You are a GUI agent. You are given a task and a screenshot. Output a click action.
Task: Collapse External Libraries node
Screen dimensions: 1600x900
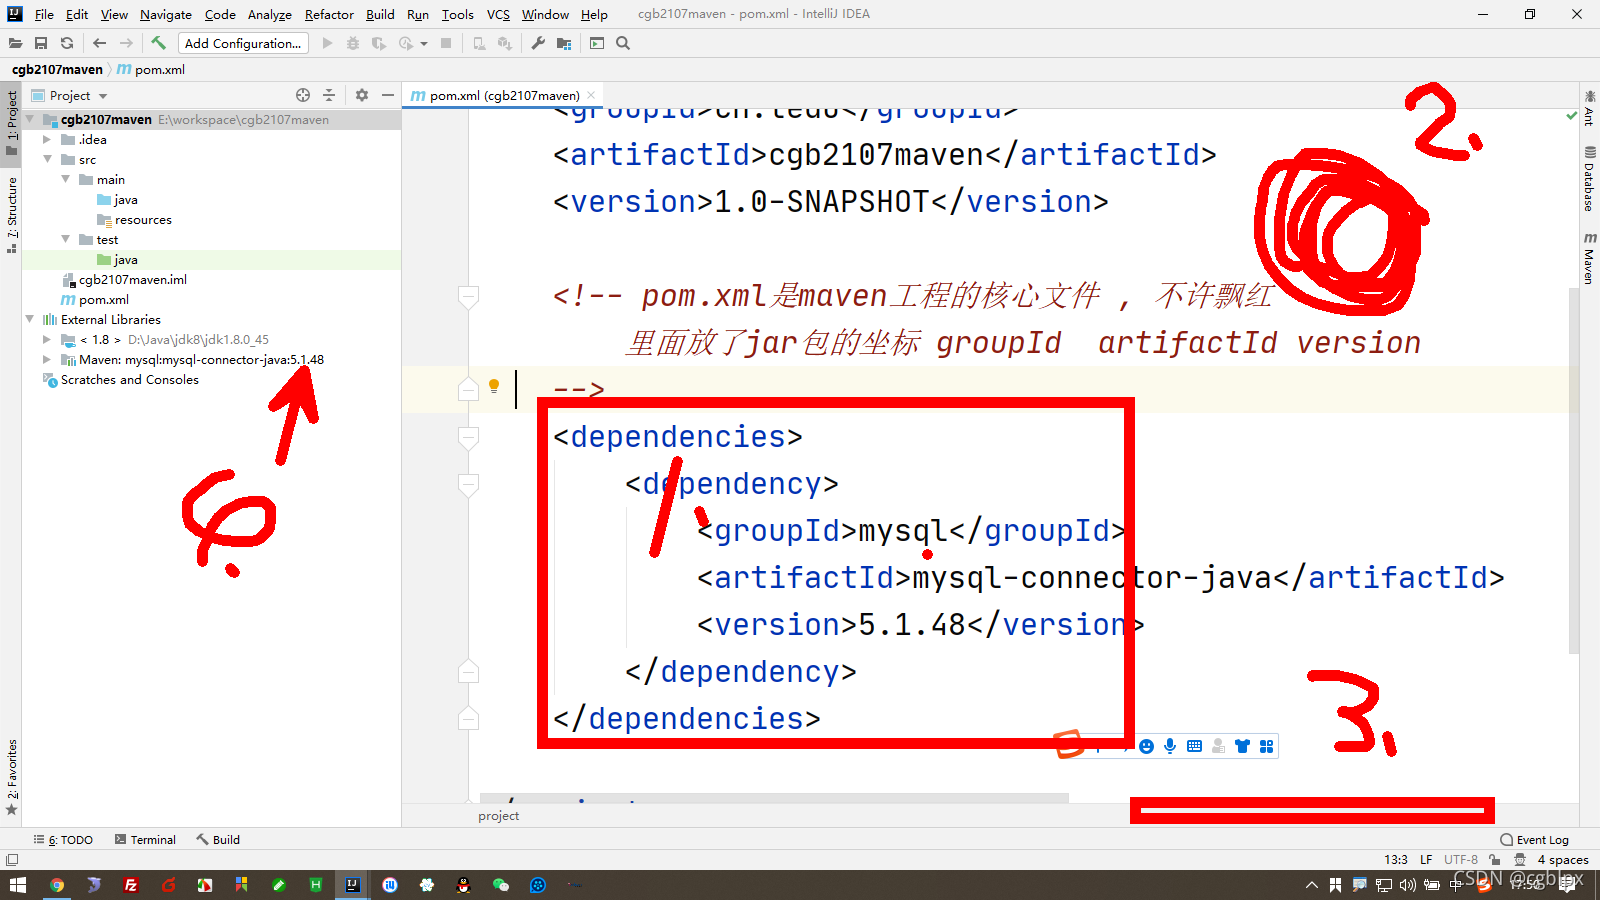pyautogui.click(x=30, y=319)
